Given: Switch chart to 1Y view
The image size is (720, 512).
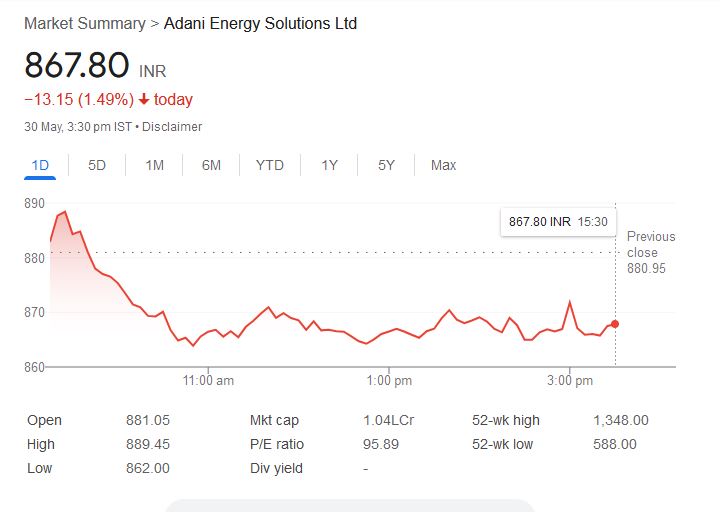Looking at the screenshot, I should pyautogui.click(x=329, y=165).
